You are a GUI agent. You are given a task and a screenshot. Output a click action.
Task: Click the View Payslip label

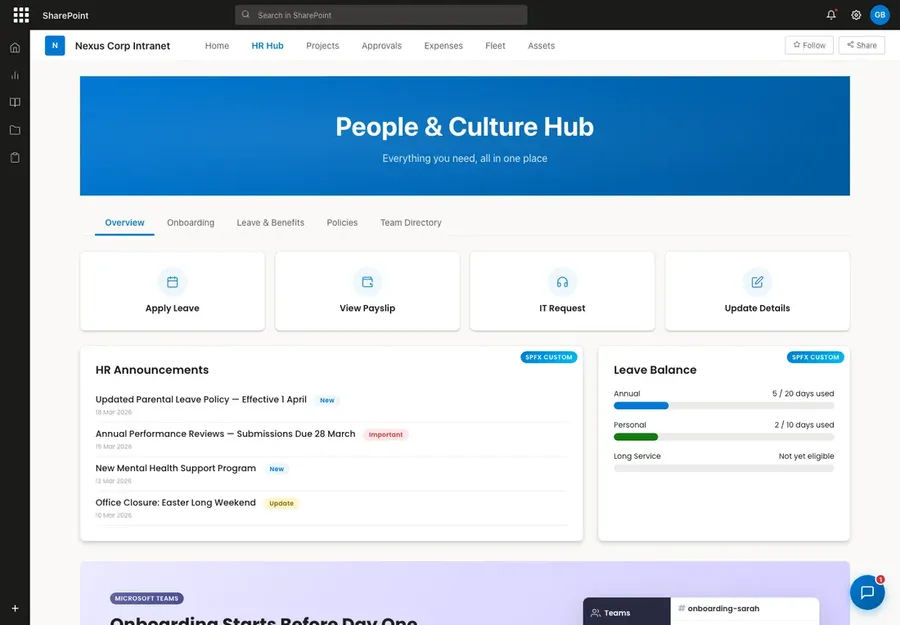367,308
